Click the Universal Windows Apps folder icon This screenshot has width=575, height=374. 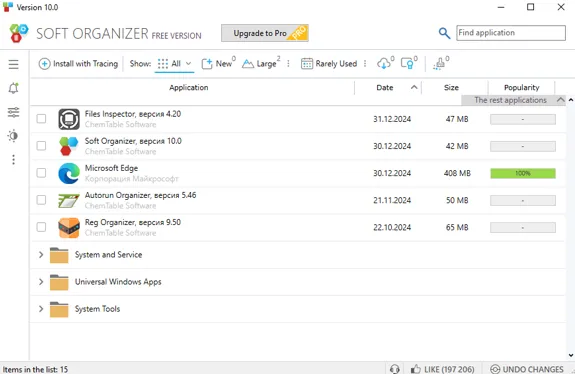(x=59, y=282)
